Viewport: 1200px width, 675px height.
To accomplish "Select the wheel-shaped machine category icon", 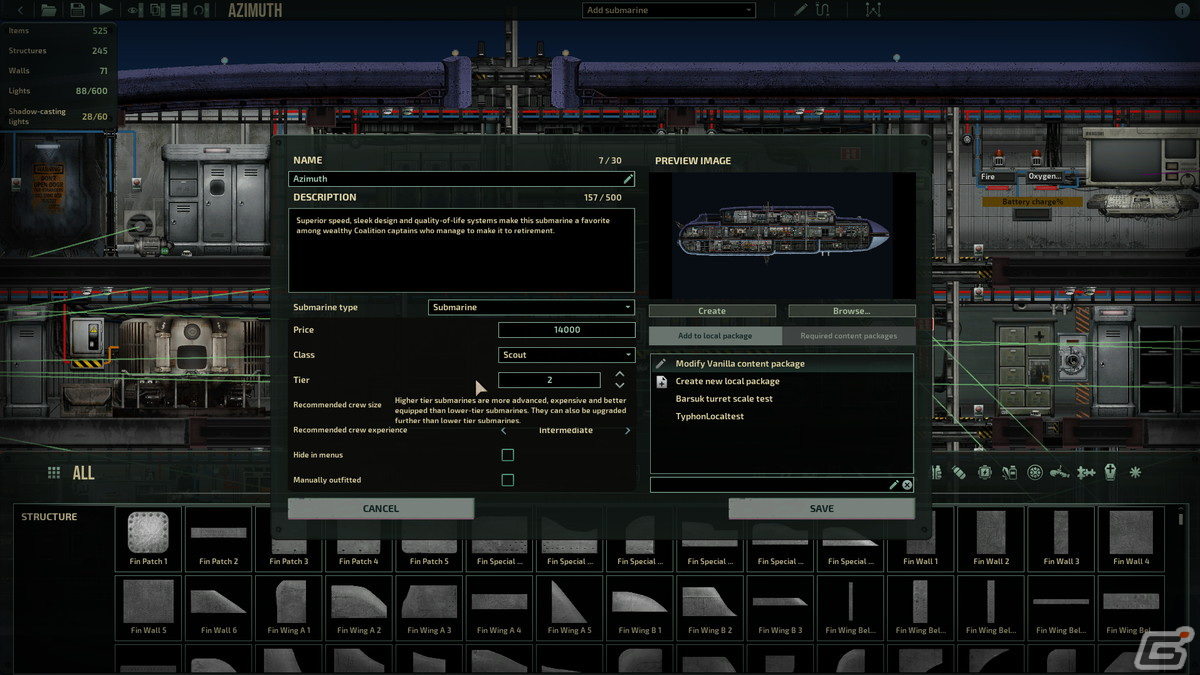I will pos(1035,472).
